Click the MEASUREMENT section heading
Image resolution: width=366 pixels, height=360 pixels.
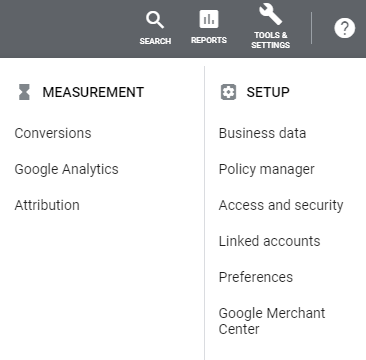click(x=93, y=92)
